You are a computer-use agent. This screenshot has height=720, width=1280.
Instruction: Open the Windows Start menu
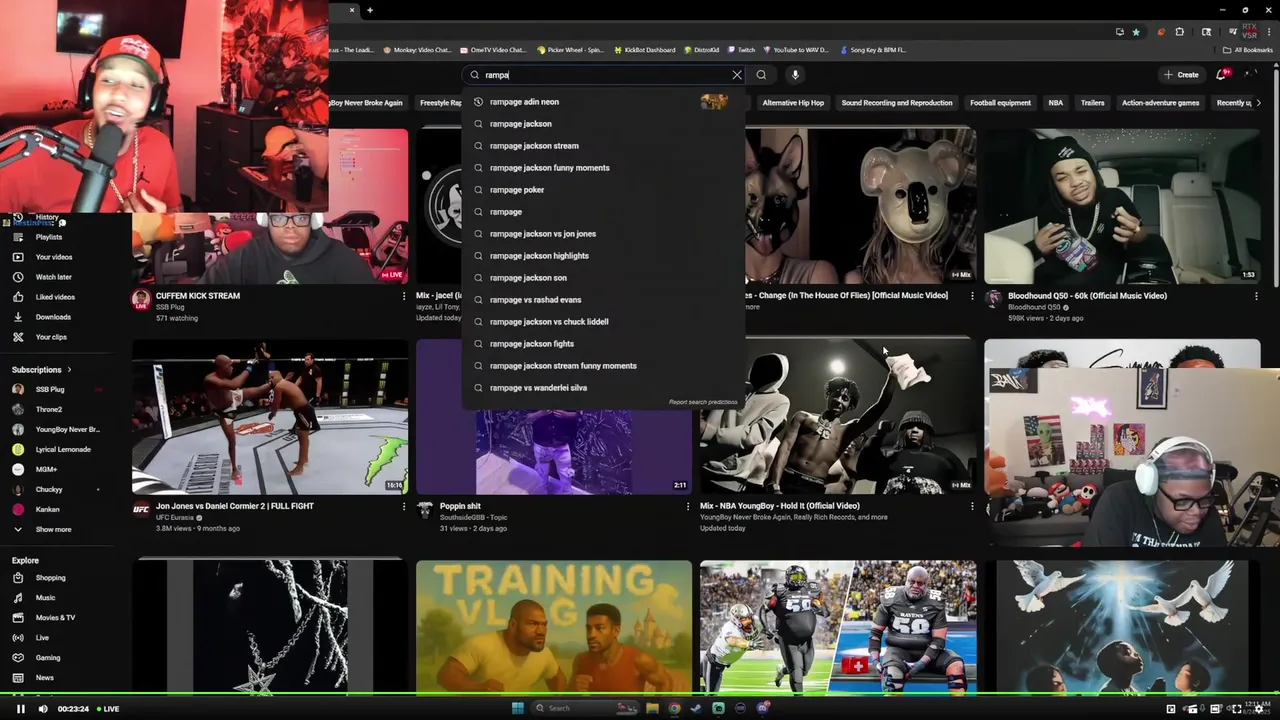tap(517, 708)
